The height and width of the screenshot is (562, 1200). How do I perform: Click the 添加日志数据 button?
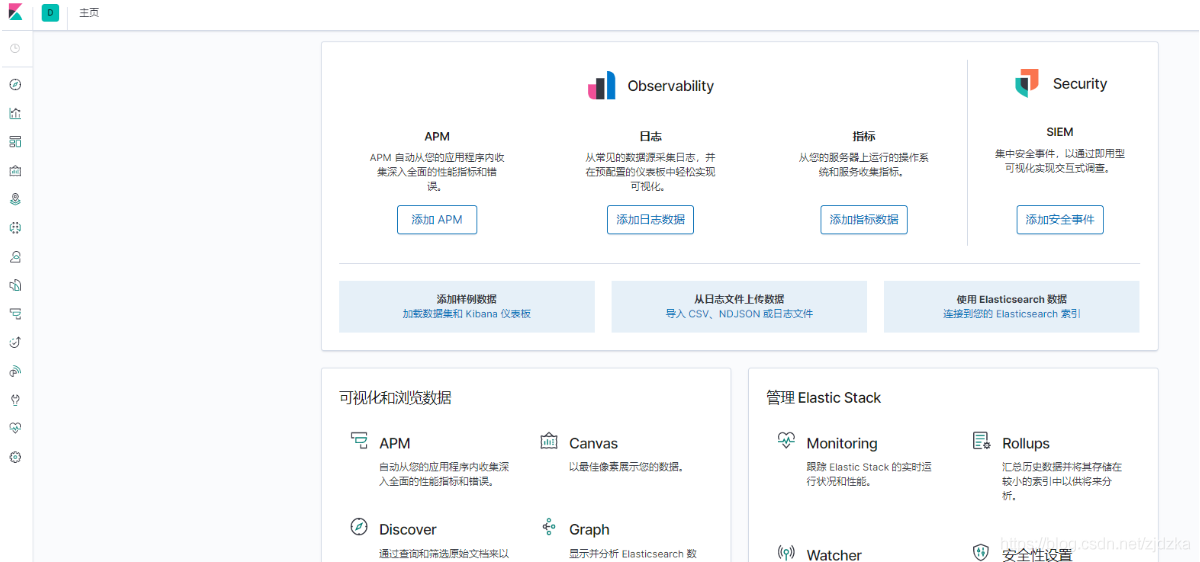tap(650, 220)
